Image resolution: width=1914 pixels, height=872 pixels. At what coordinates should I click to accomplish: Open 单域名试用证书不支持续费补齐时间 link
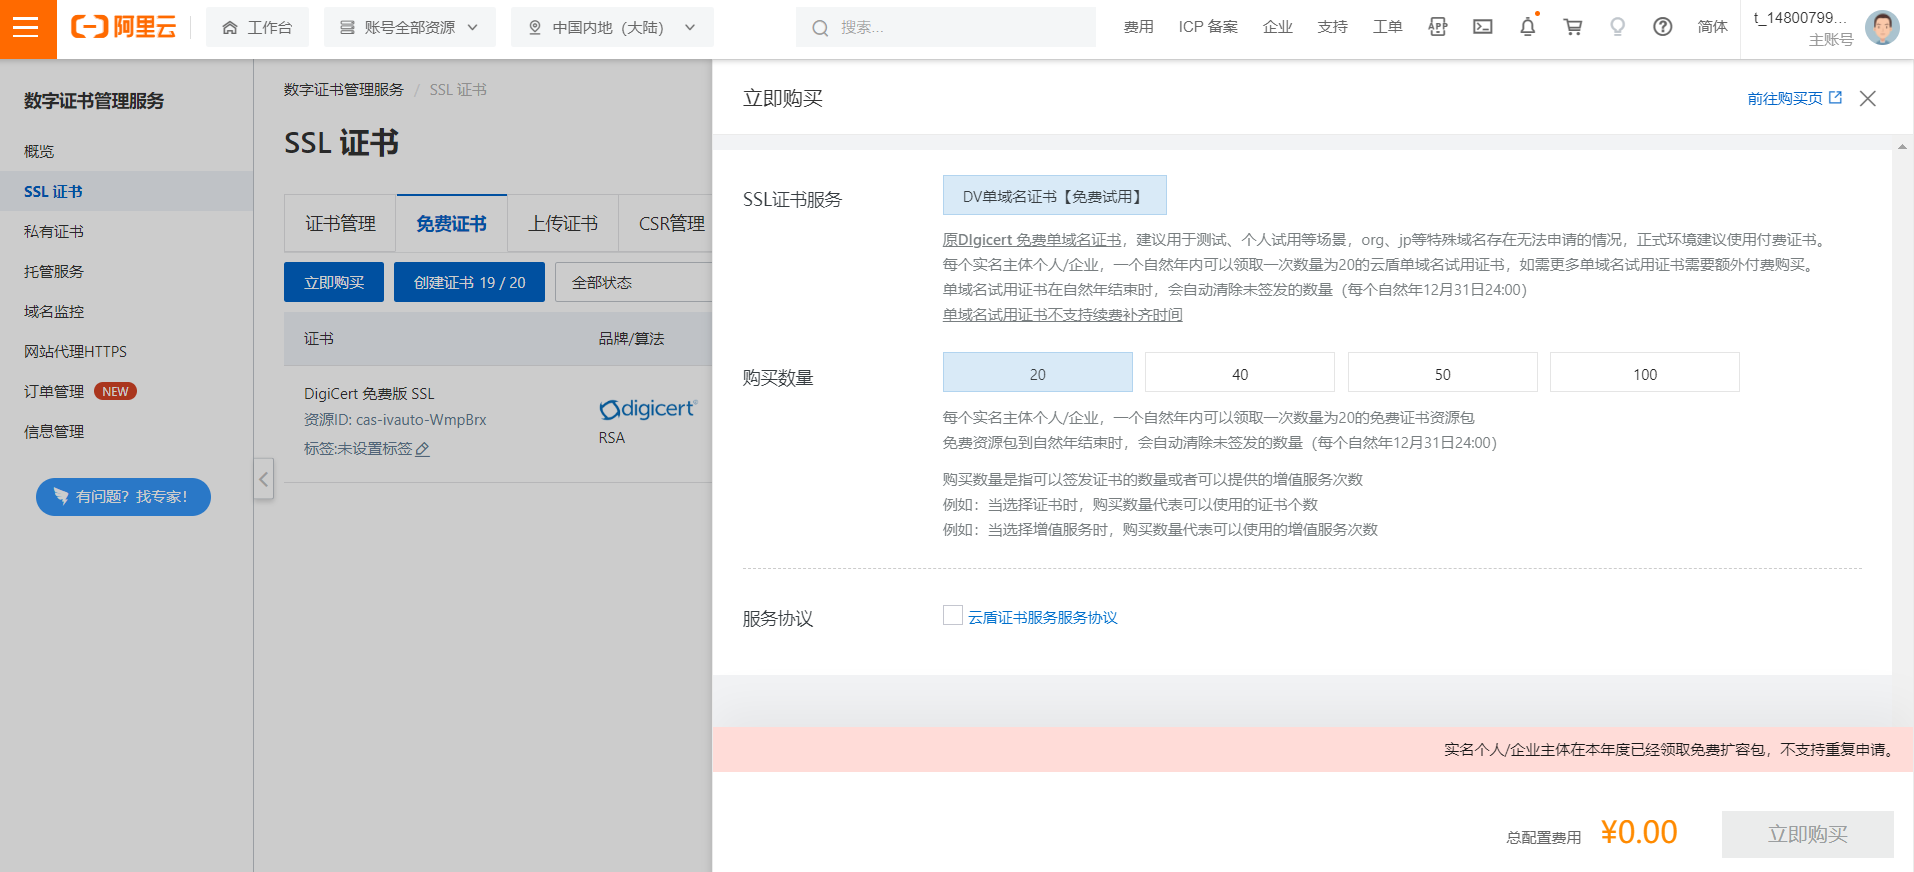click(1062, 315)
